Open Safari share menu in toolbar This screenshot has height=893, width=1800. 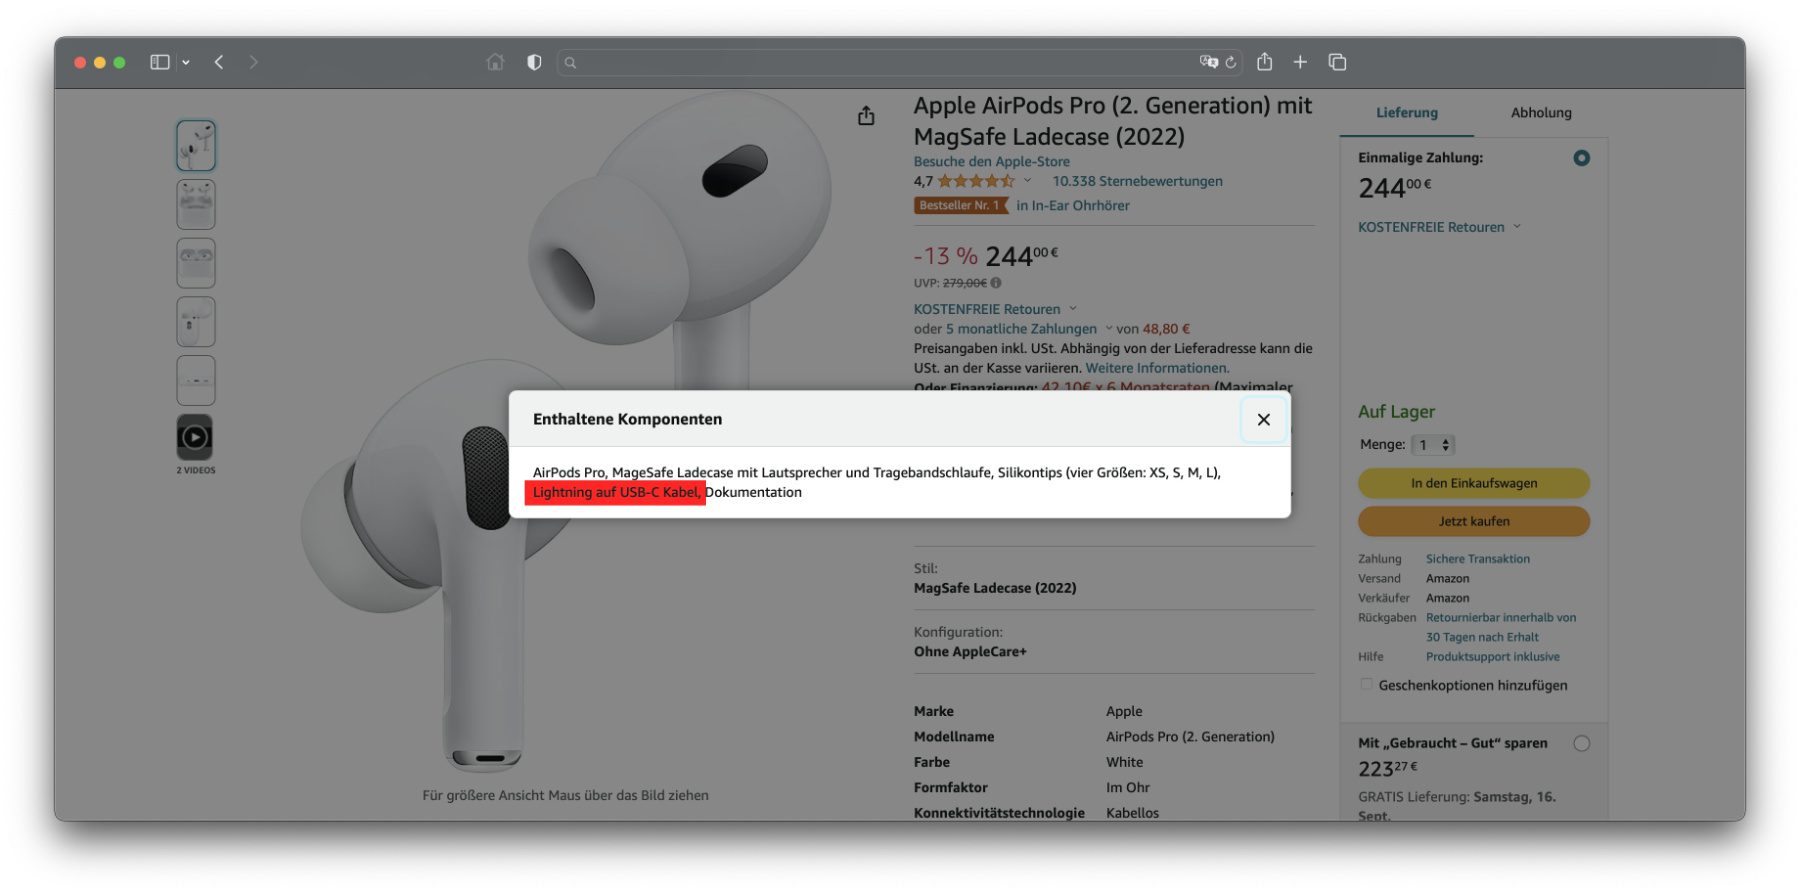(1265, 62)
